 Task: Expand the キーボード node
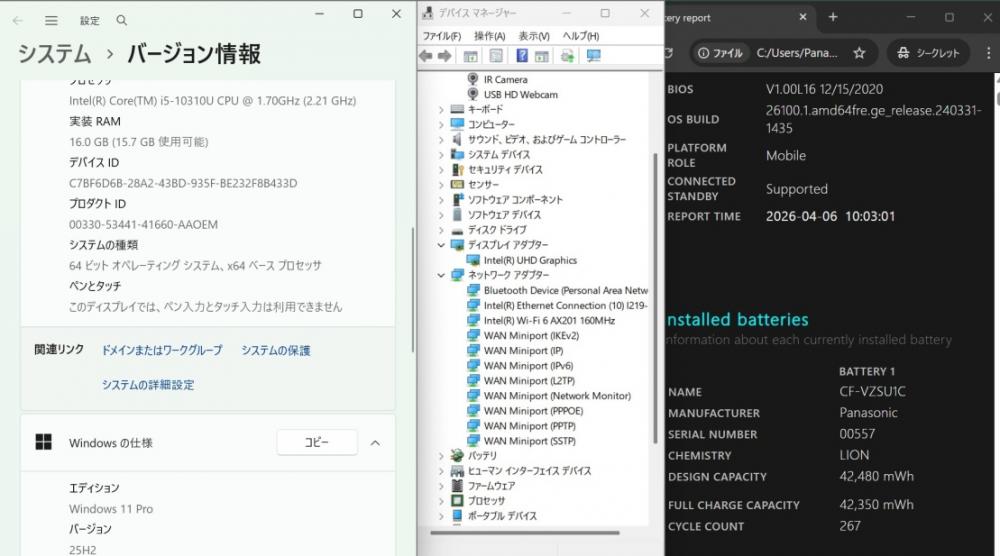(441, 110)
